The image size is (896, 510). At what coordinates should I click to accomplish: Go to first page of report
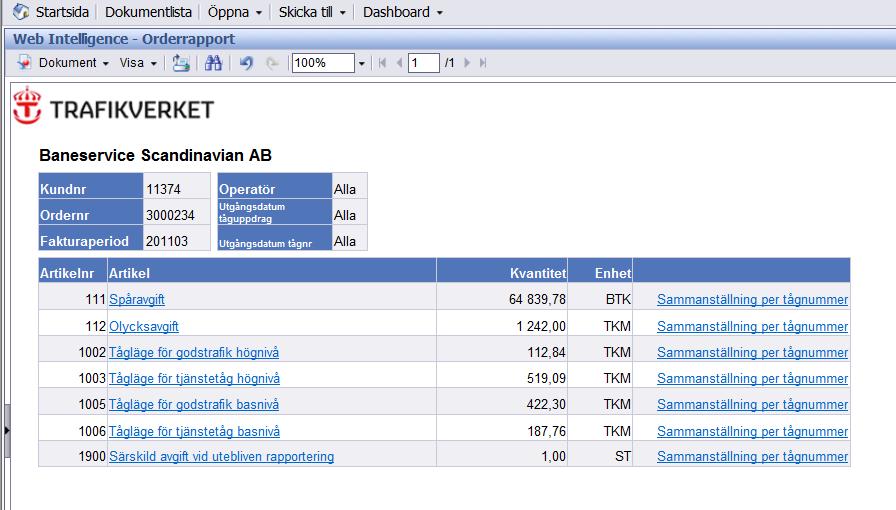click(382, 63)
